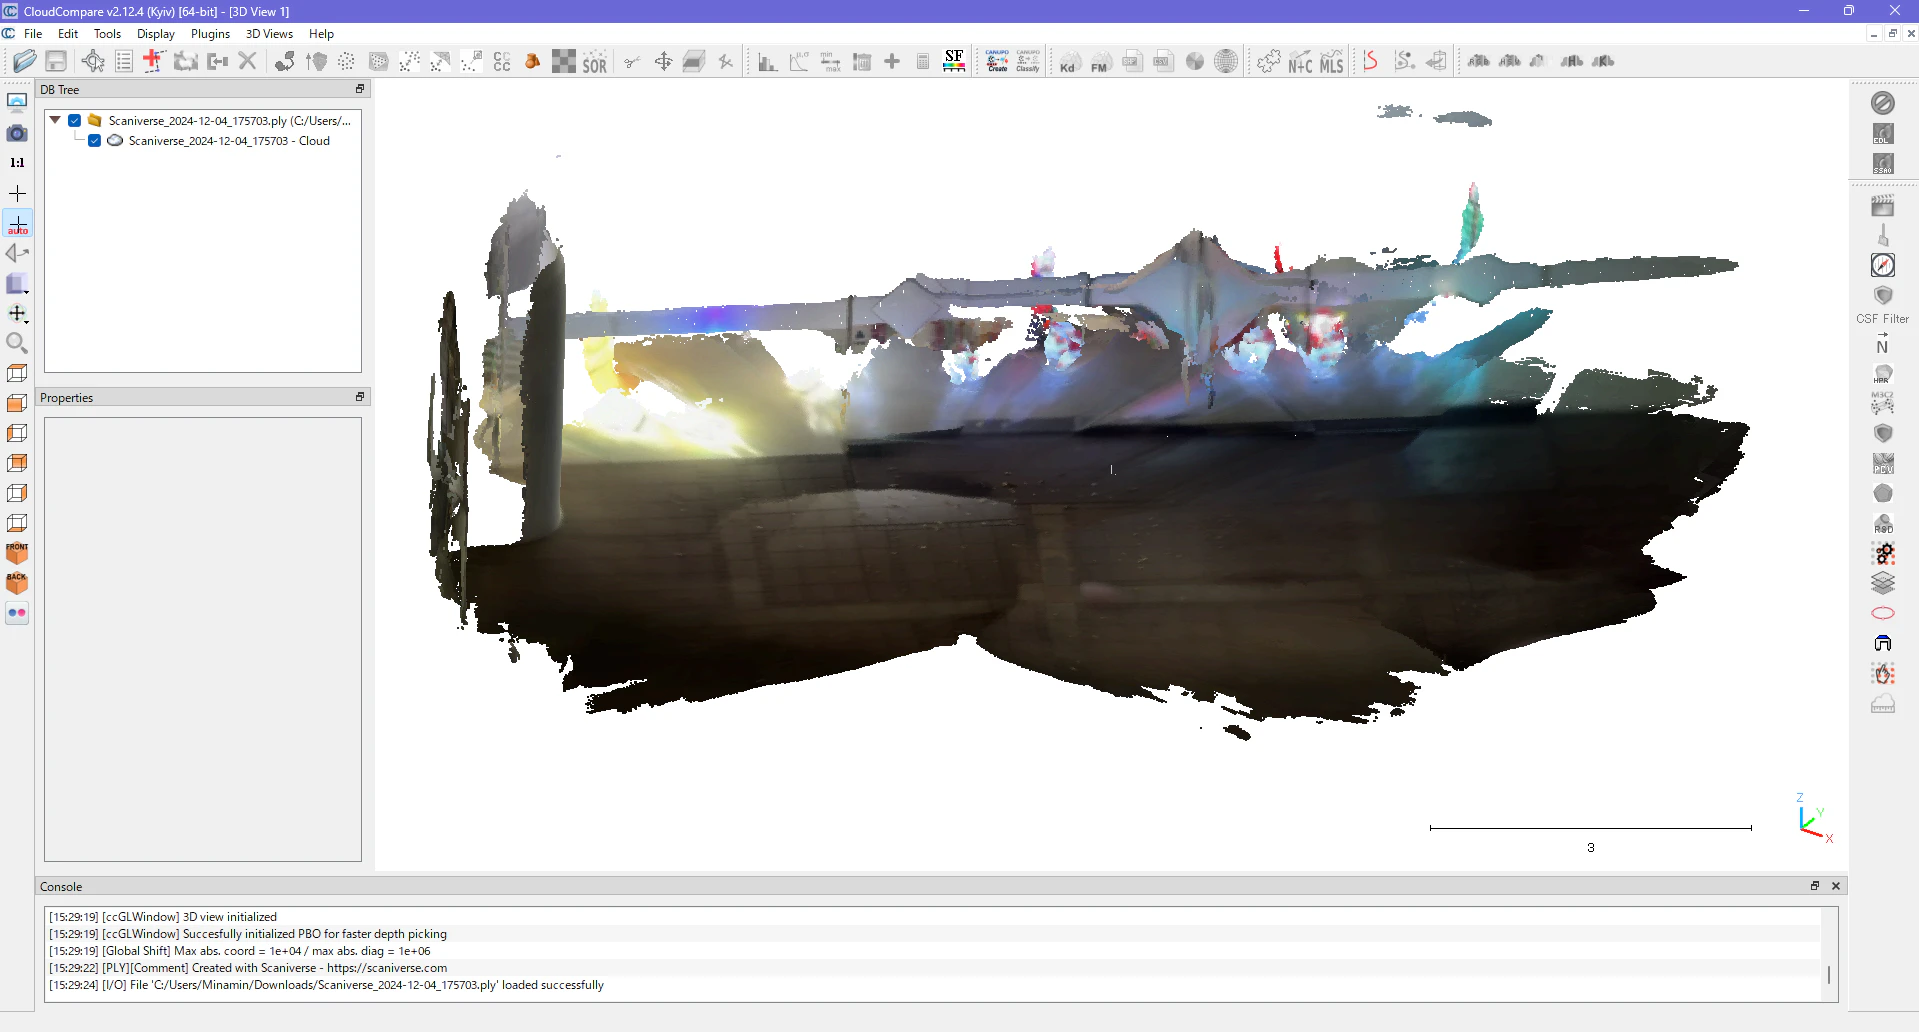
Task: Click the red section extraction polyline icon
Action: tap(1371, 61)
